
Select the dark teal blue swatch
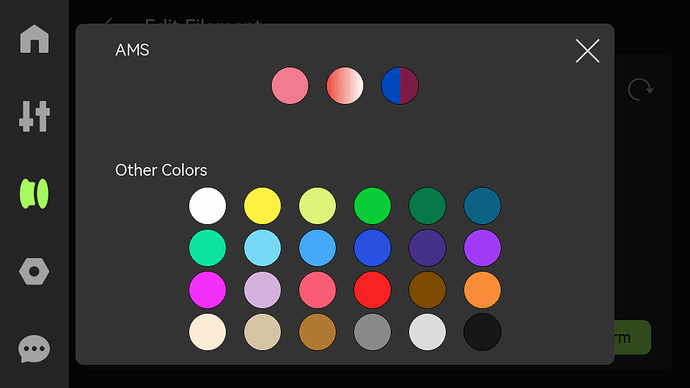point(482,206)
